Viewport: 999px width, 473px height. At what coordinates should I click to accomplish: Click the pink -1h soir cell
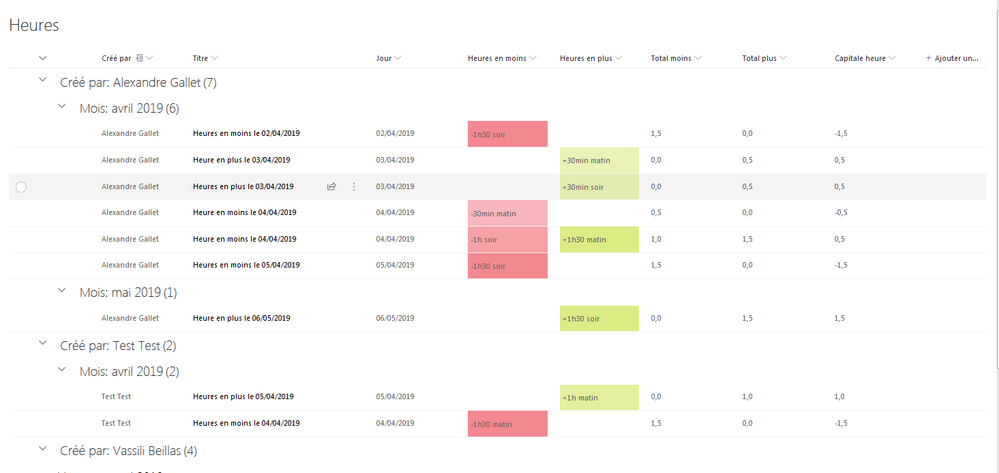pyautogui.click(x=507, y=239)
